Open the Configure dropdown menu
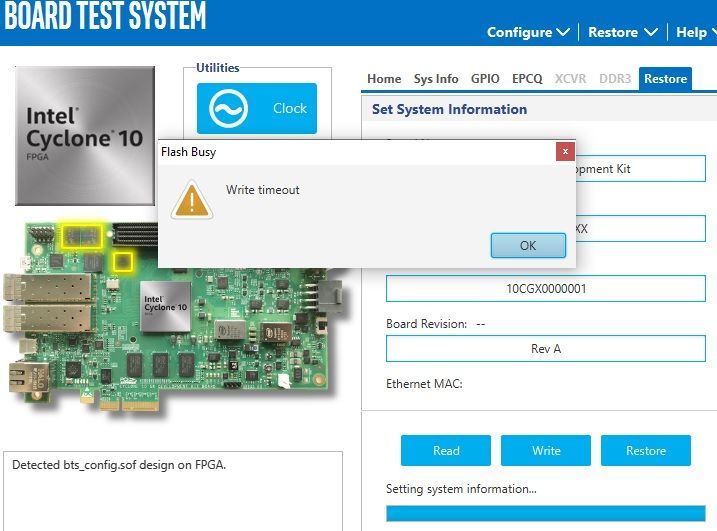 point(528,32)
